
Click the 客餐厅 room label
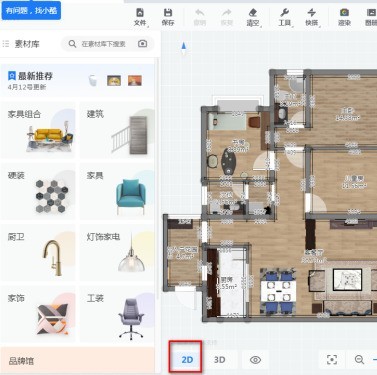pyautogui.click(x=313, y=252)
